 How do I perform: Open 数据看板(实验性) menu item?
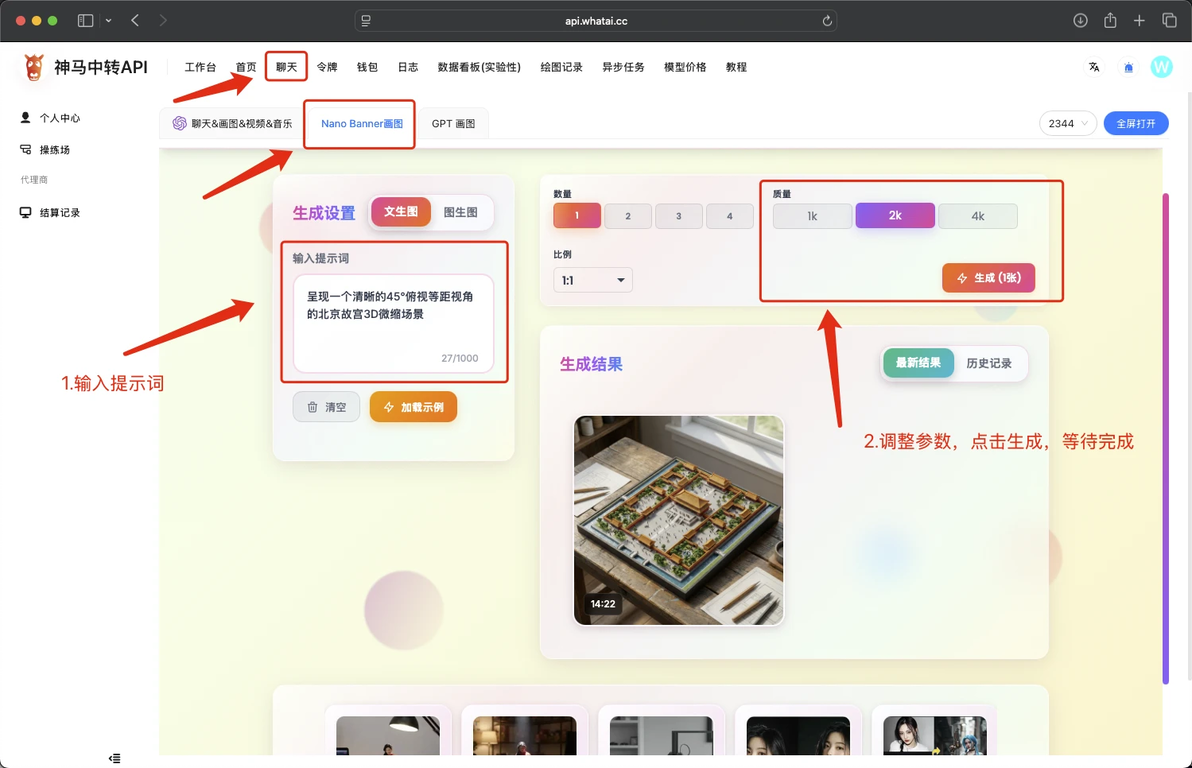pyautogui.click(x=479, y=67)
